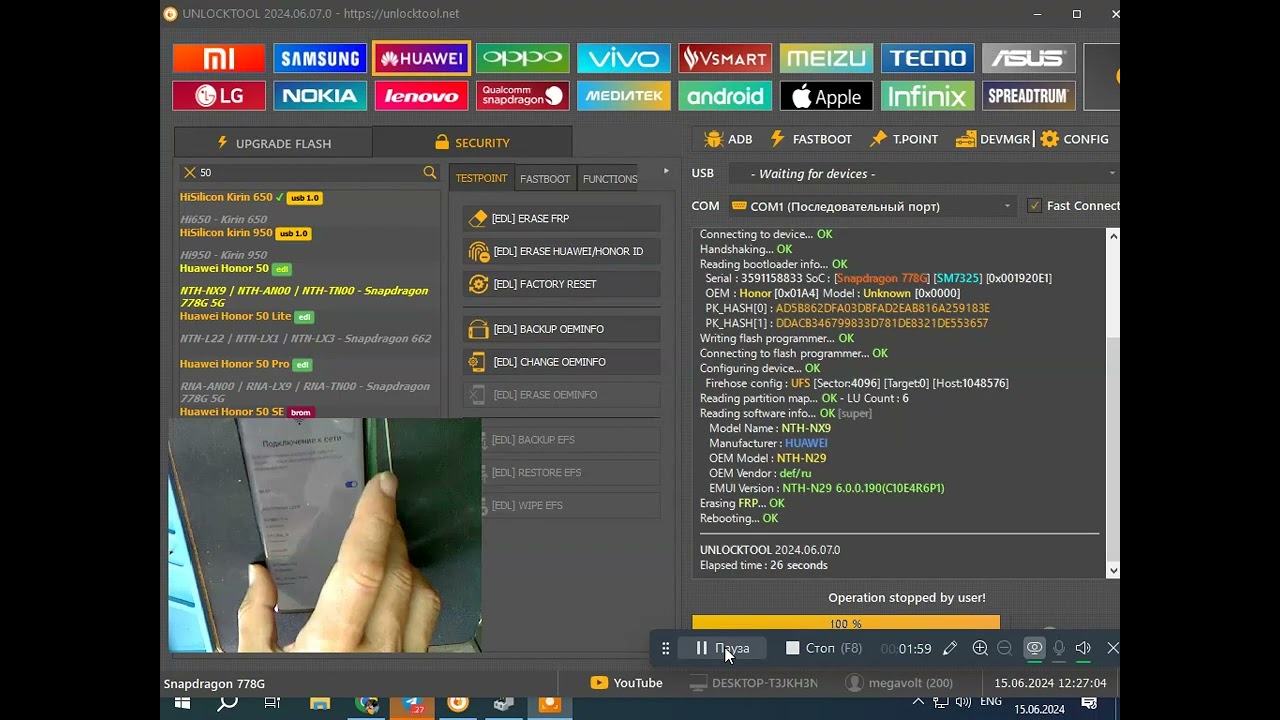Image resolution: width=1280 pixels, height=720 pixels.
Task: Open the Fastboot tab in the operations panel
Action: coord(545,179)
